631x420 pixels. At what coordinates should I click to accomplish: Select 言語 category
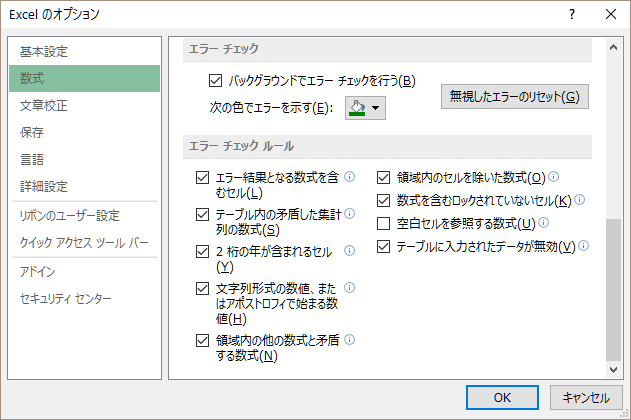click(x=85, y=159)
